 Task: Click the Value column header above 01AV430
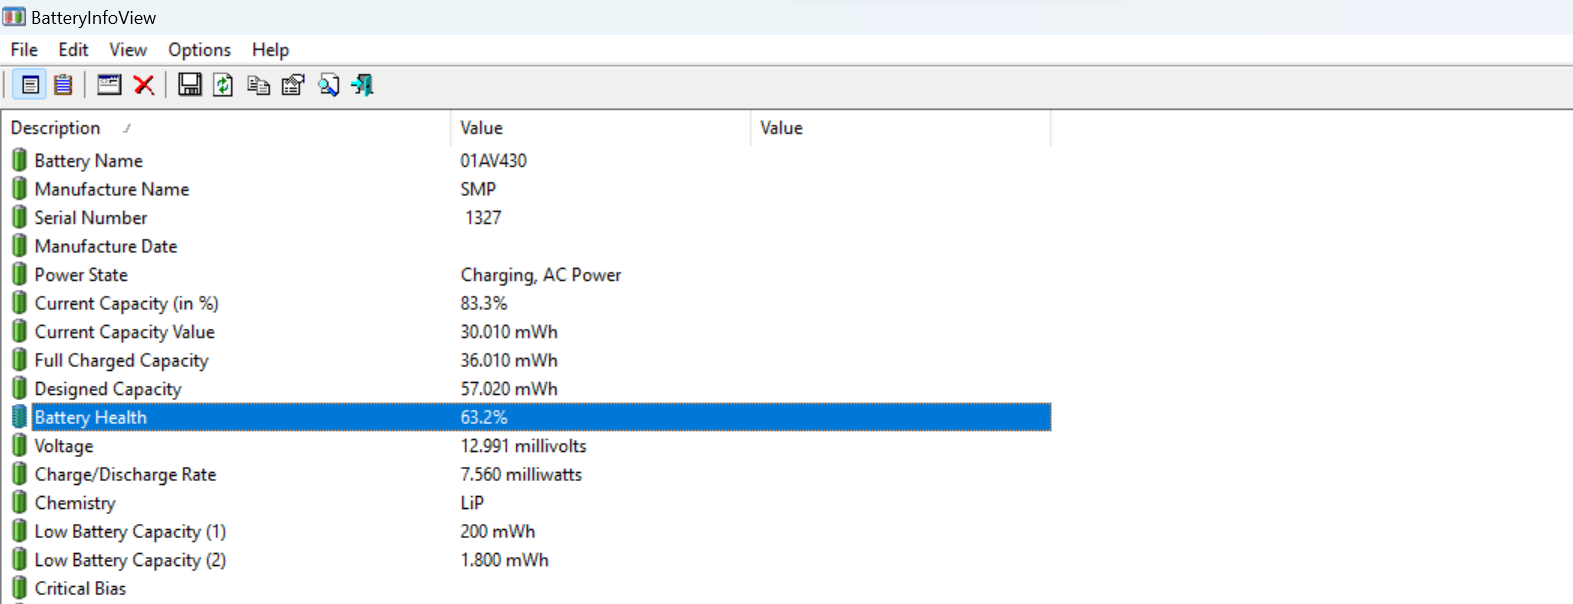coord(600,128)
